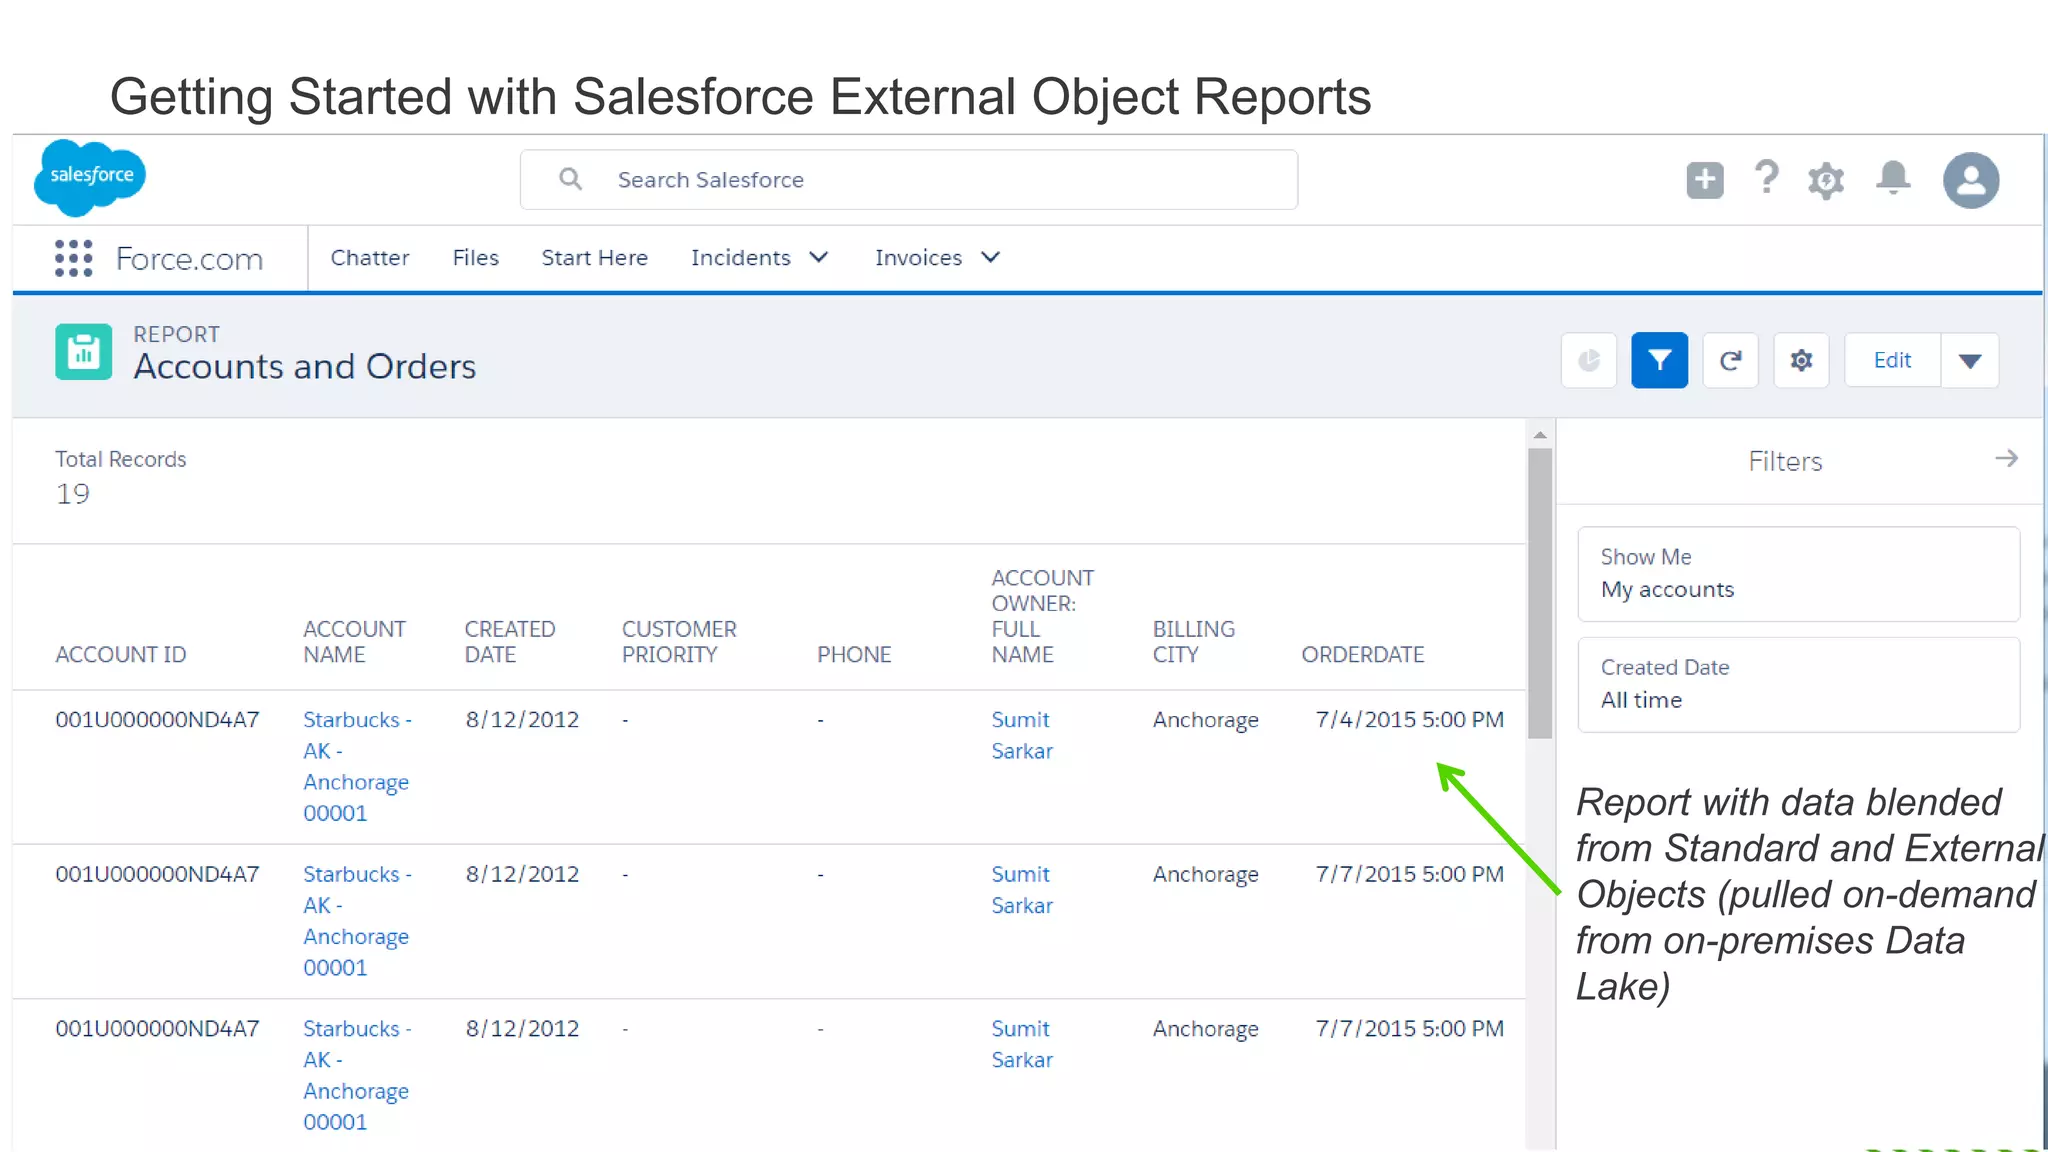Image resolution: width=2048 pixels, height=1152 pixels.
Task: Click the Force.com app name
Action: 189,259
